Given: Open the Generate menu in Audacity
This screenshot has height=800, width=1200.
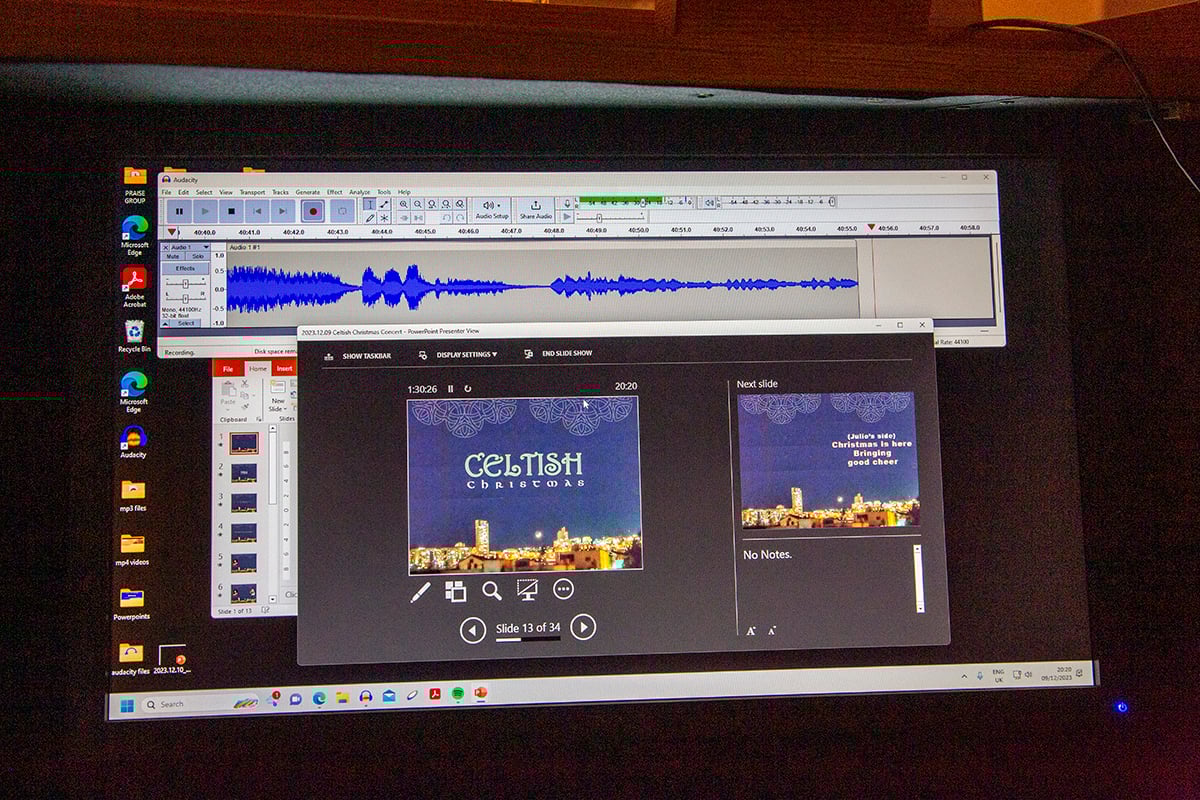Looking at the screenshot, I should (x=307, y=192).
